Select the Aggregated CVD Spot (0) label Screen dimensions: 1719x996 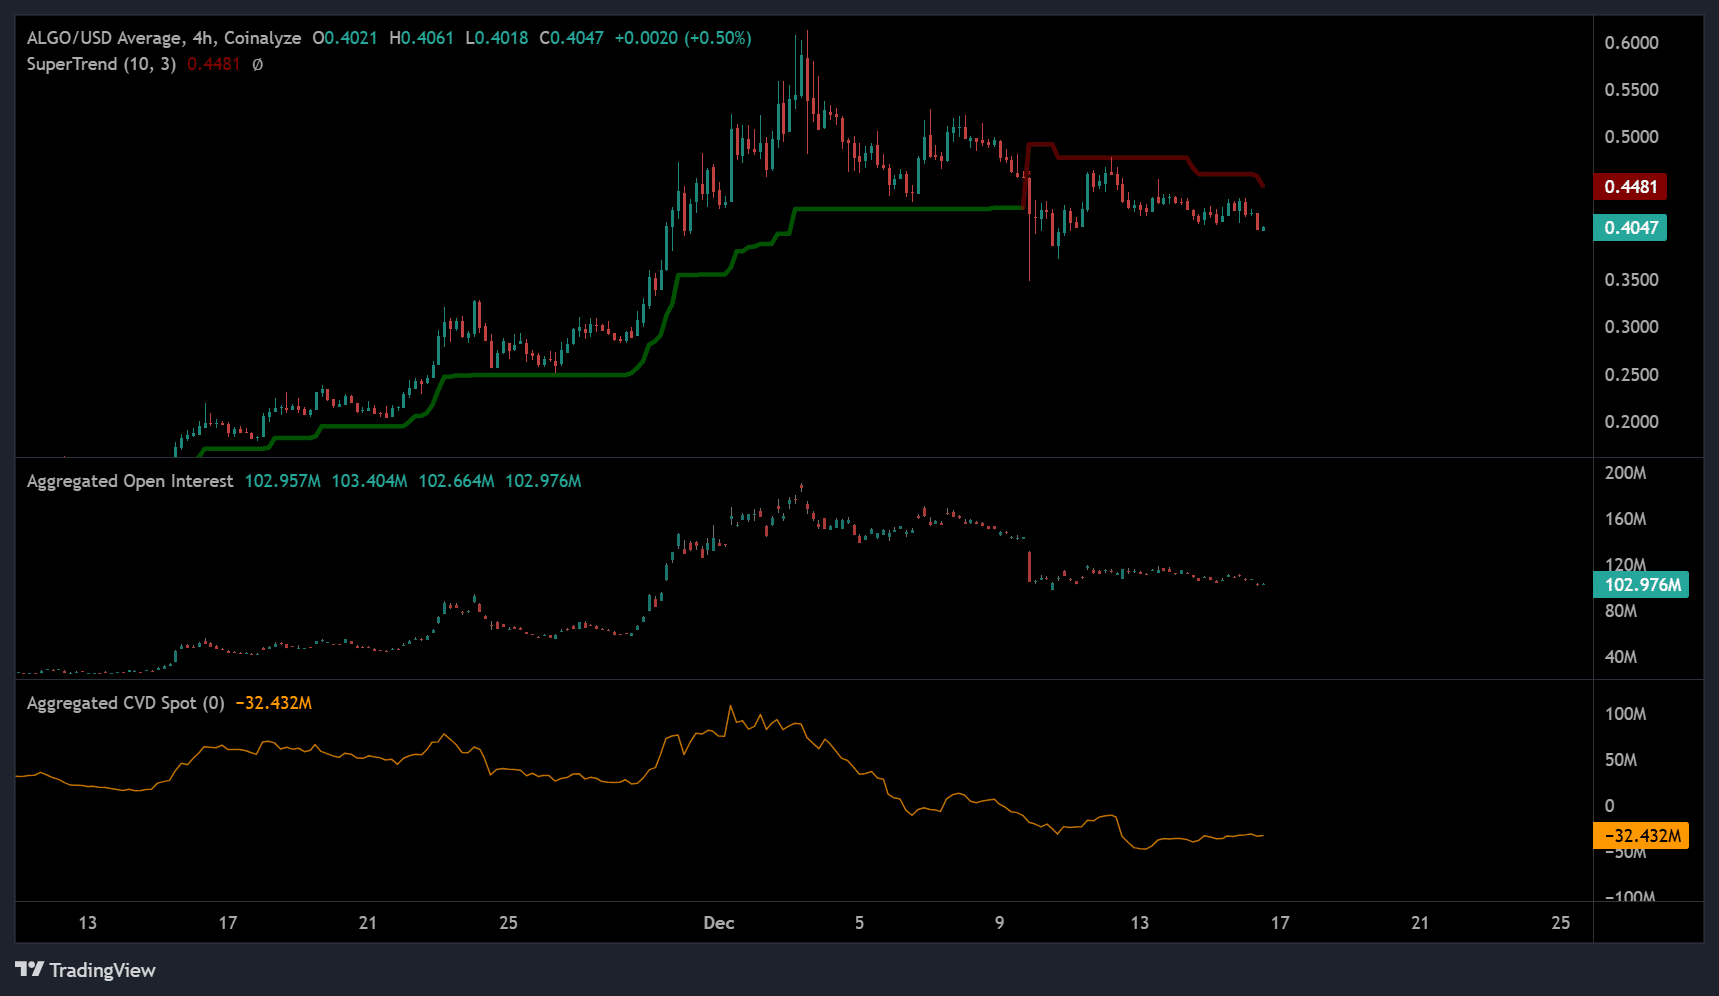click(x=126, y=703)
